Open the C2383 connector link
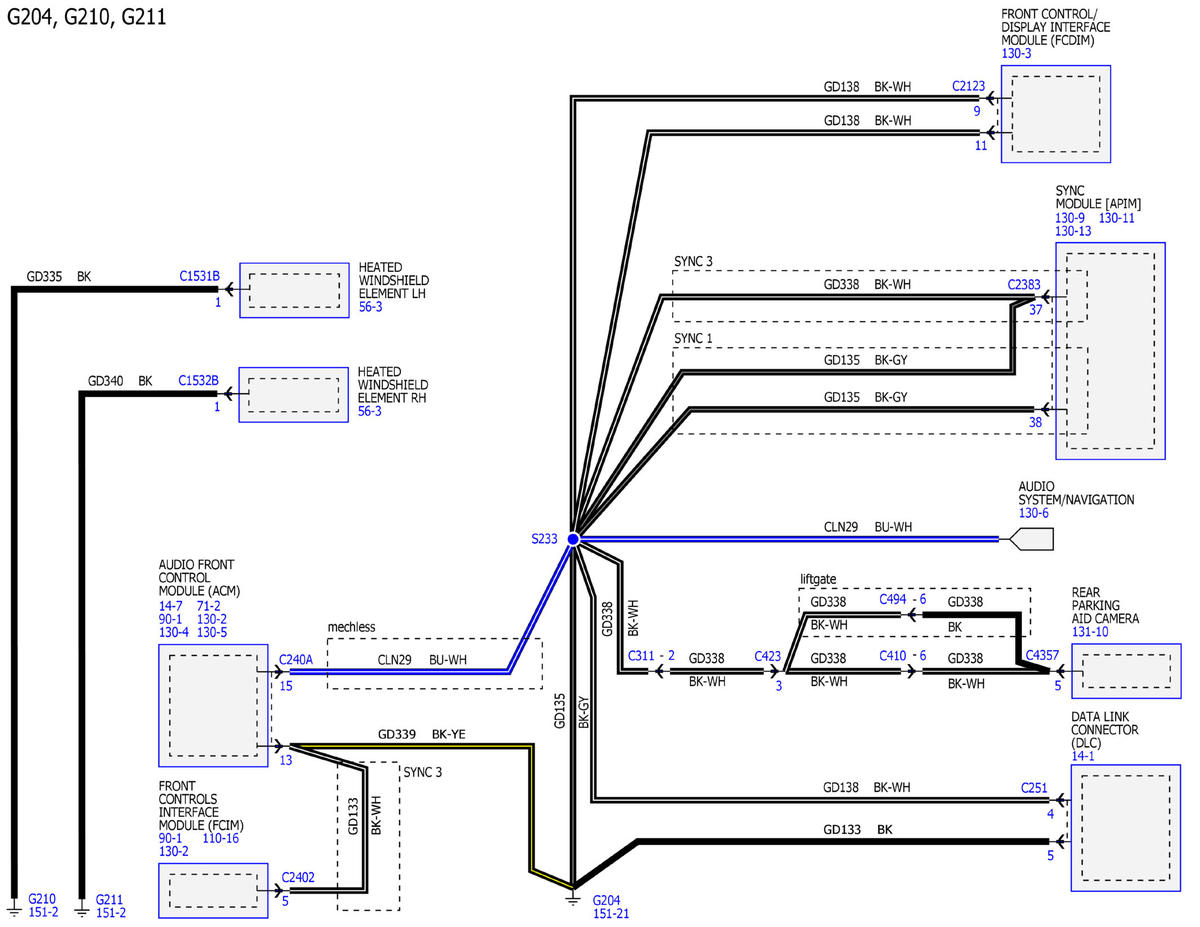Image resolution: width=1200 pixels, height=927 pixels. click(x=1024, y=285)
